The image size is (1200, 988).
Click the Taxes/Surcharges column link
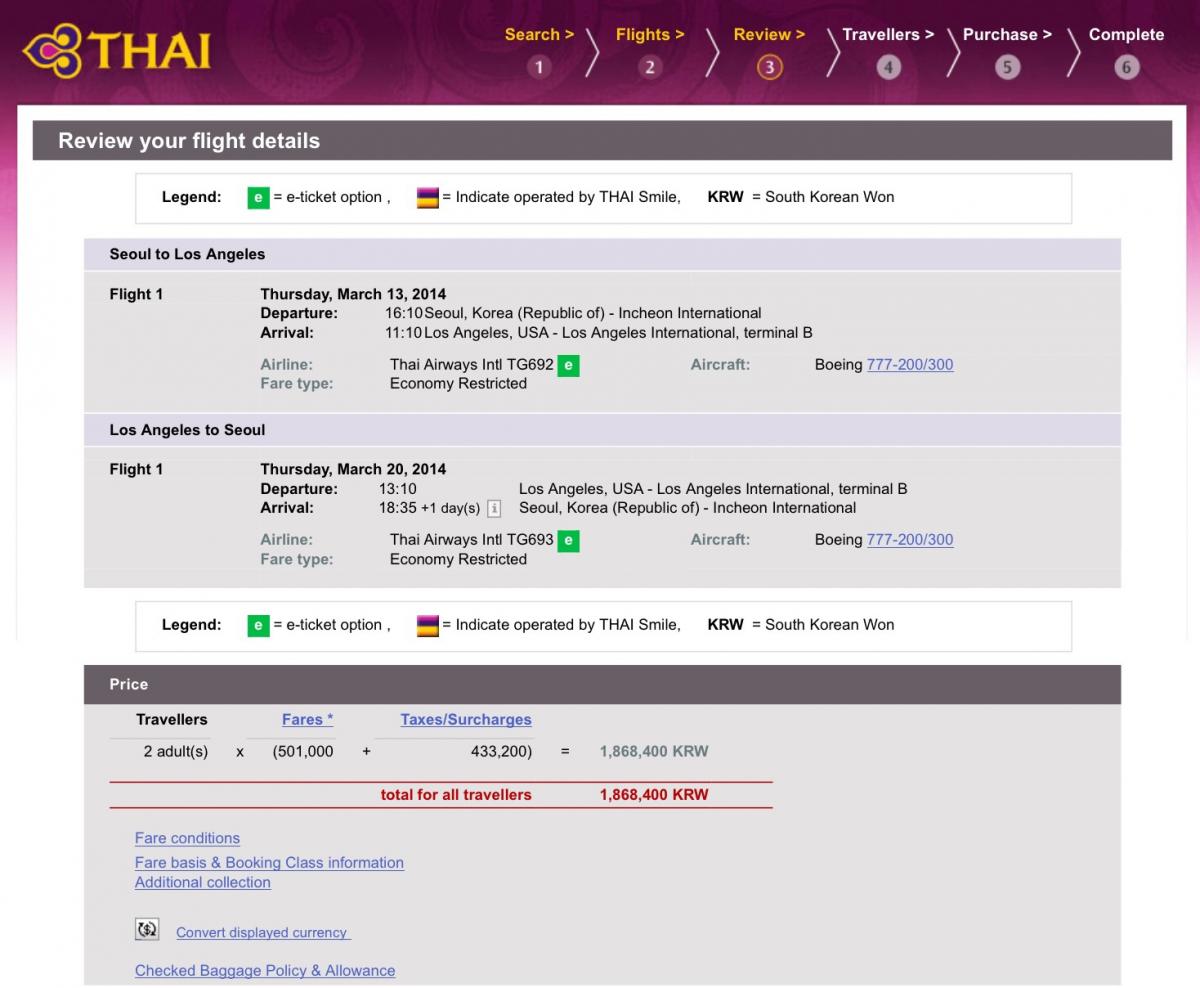466,719
